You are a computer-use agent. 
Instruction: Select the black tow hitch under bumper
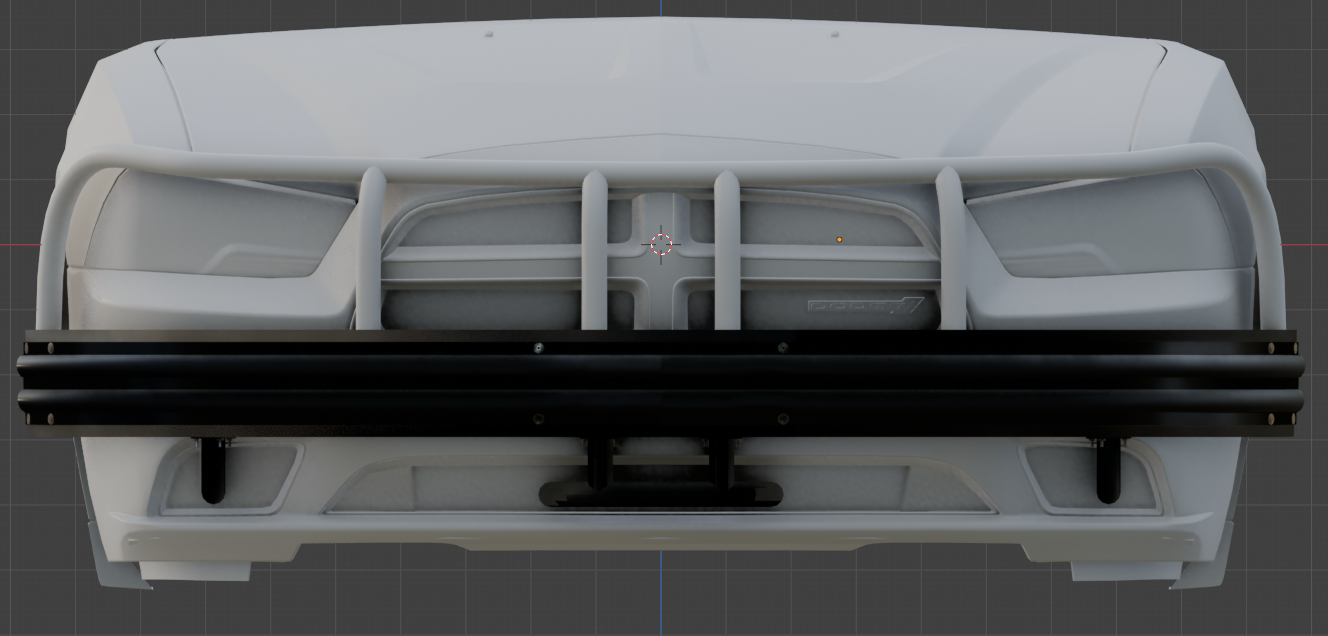[660, 493]
